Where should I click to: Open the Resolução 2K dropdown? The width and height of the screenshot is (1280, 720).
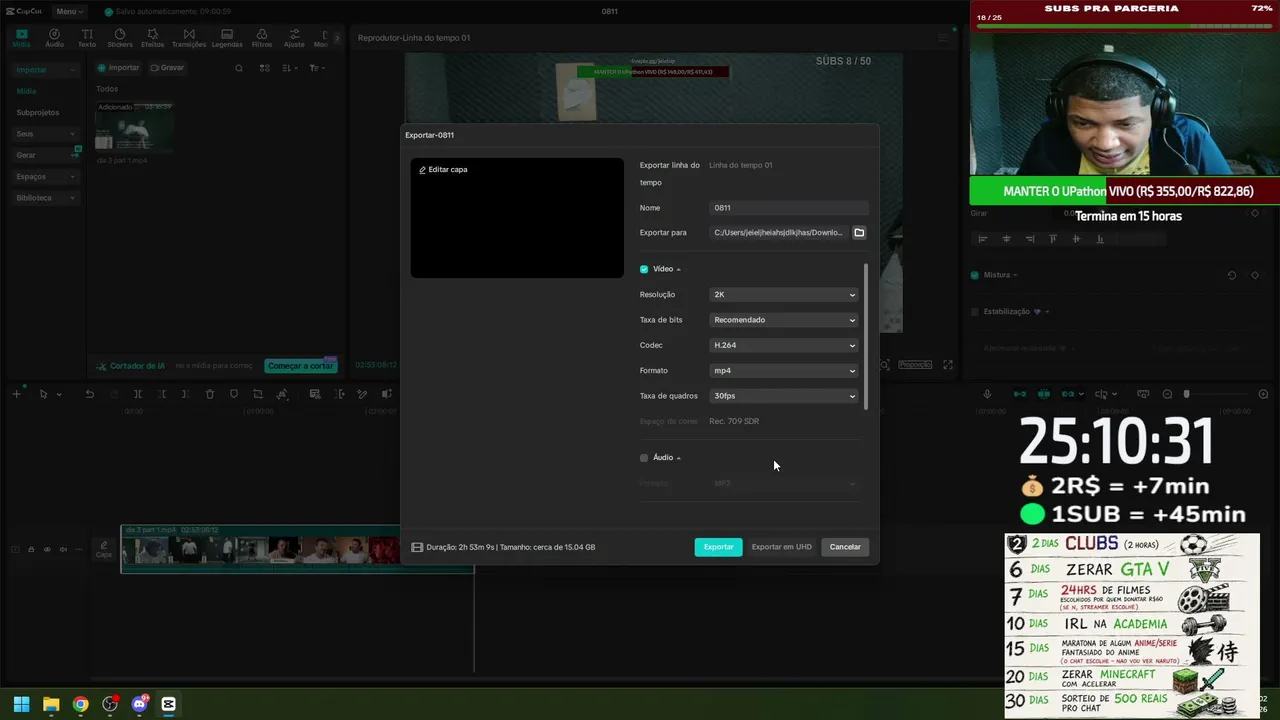(784, 295)
